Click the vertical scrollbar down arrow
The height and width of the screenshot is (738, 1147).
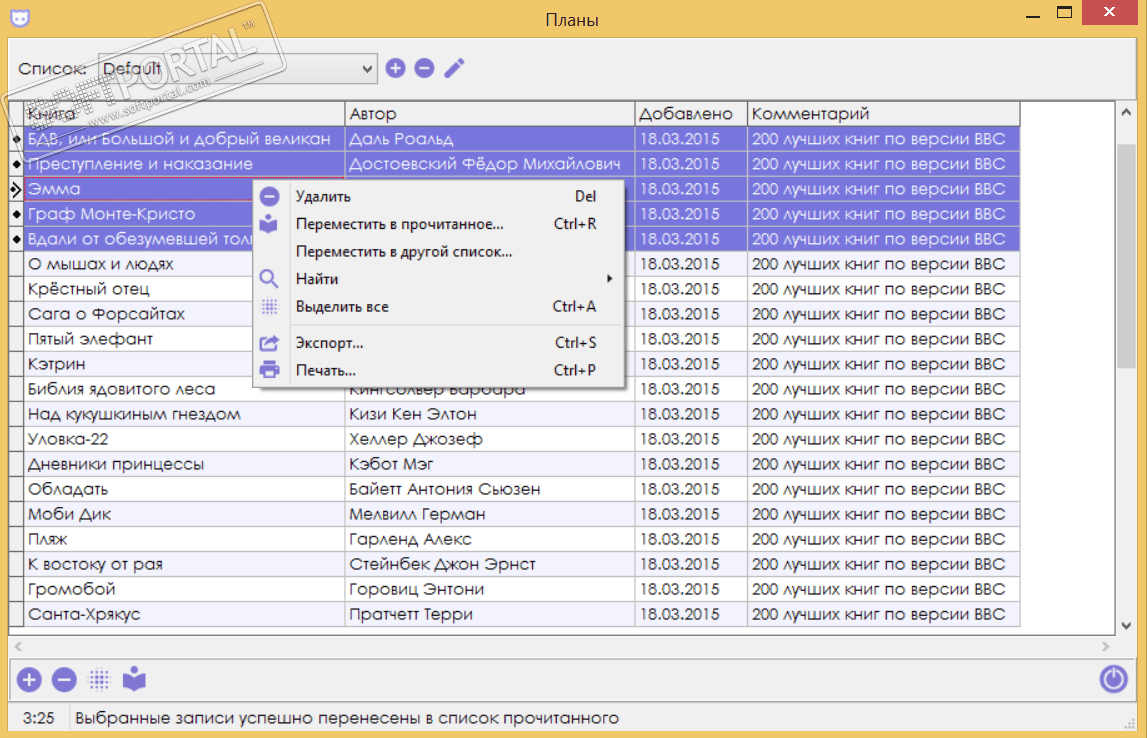tap(1126, 626)
